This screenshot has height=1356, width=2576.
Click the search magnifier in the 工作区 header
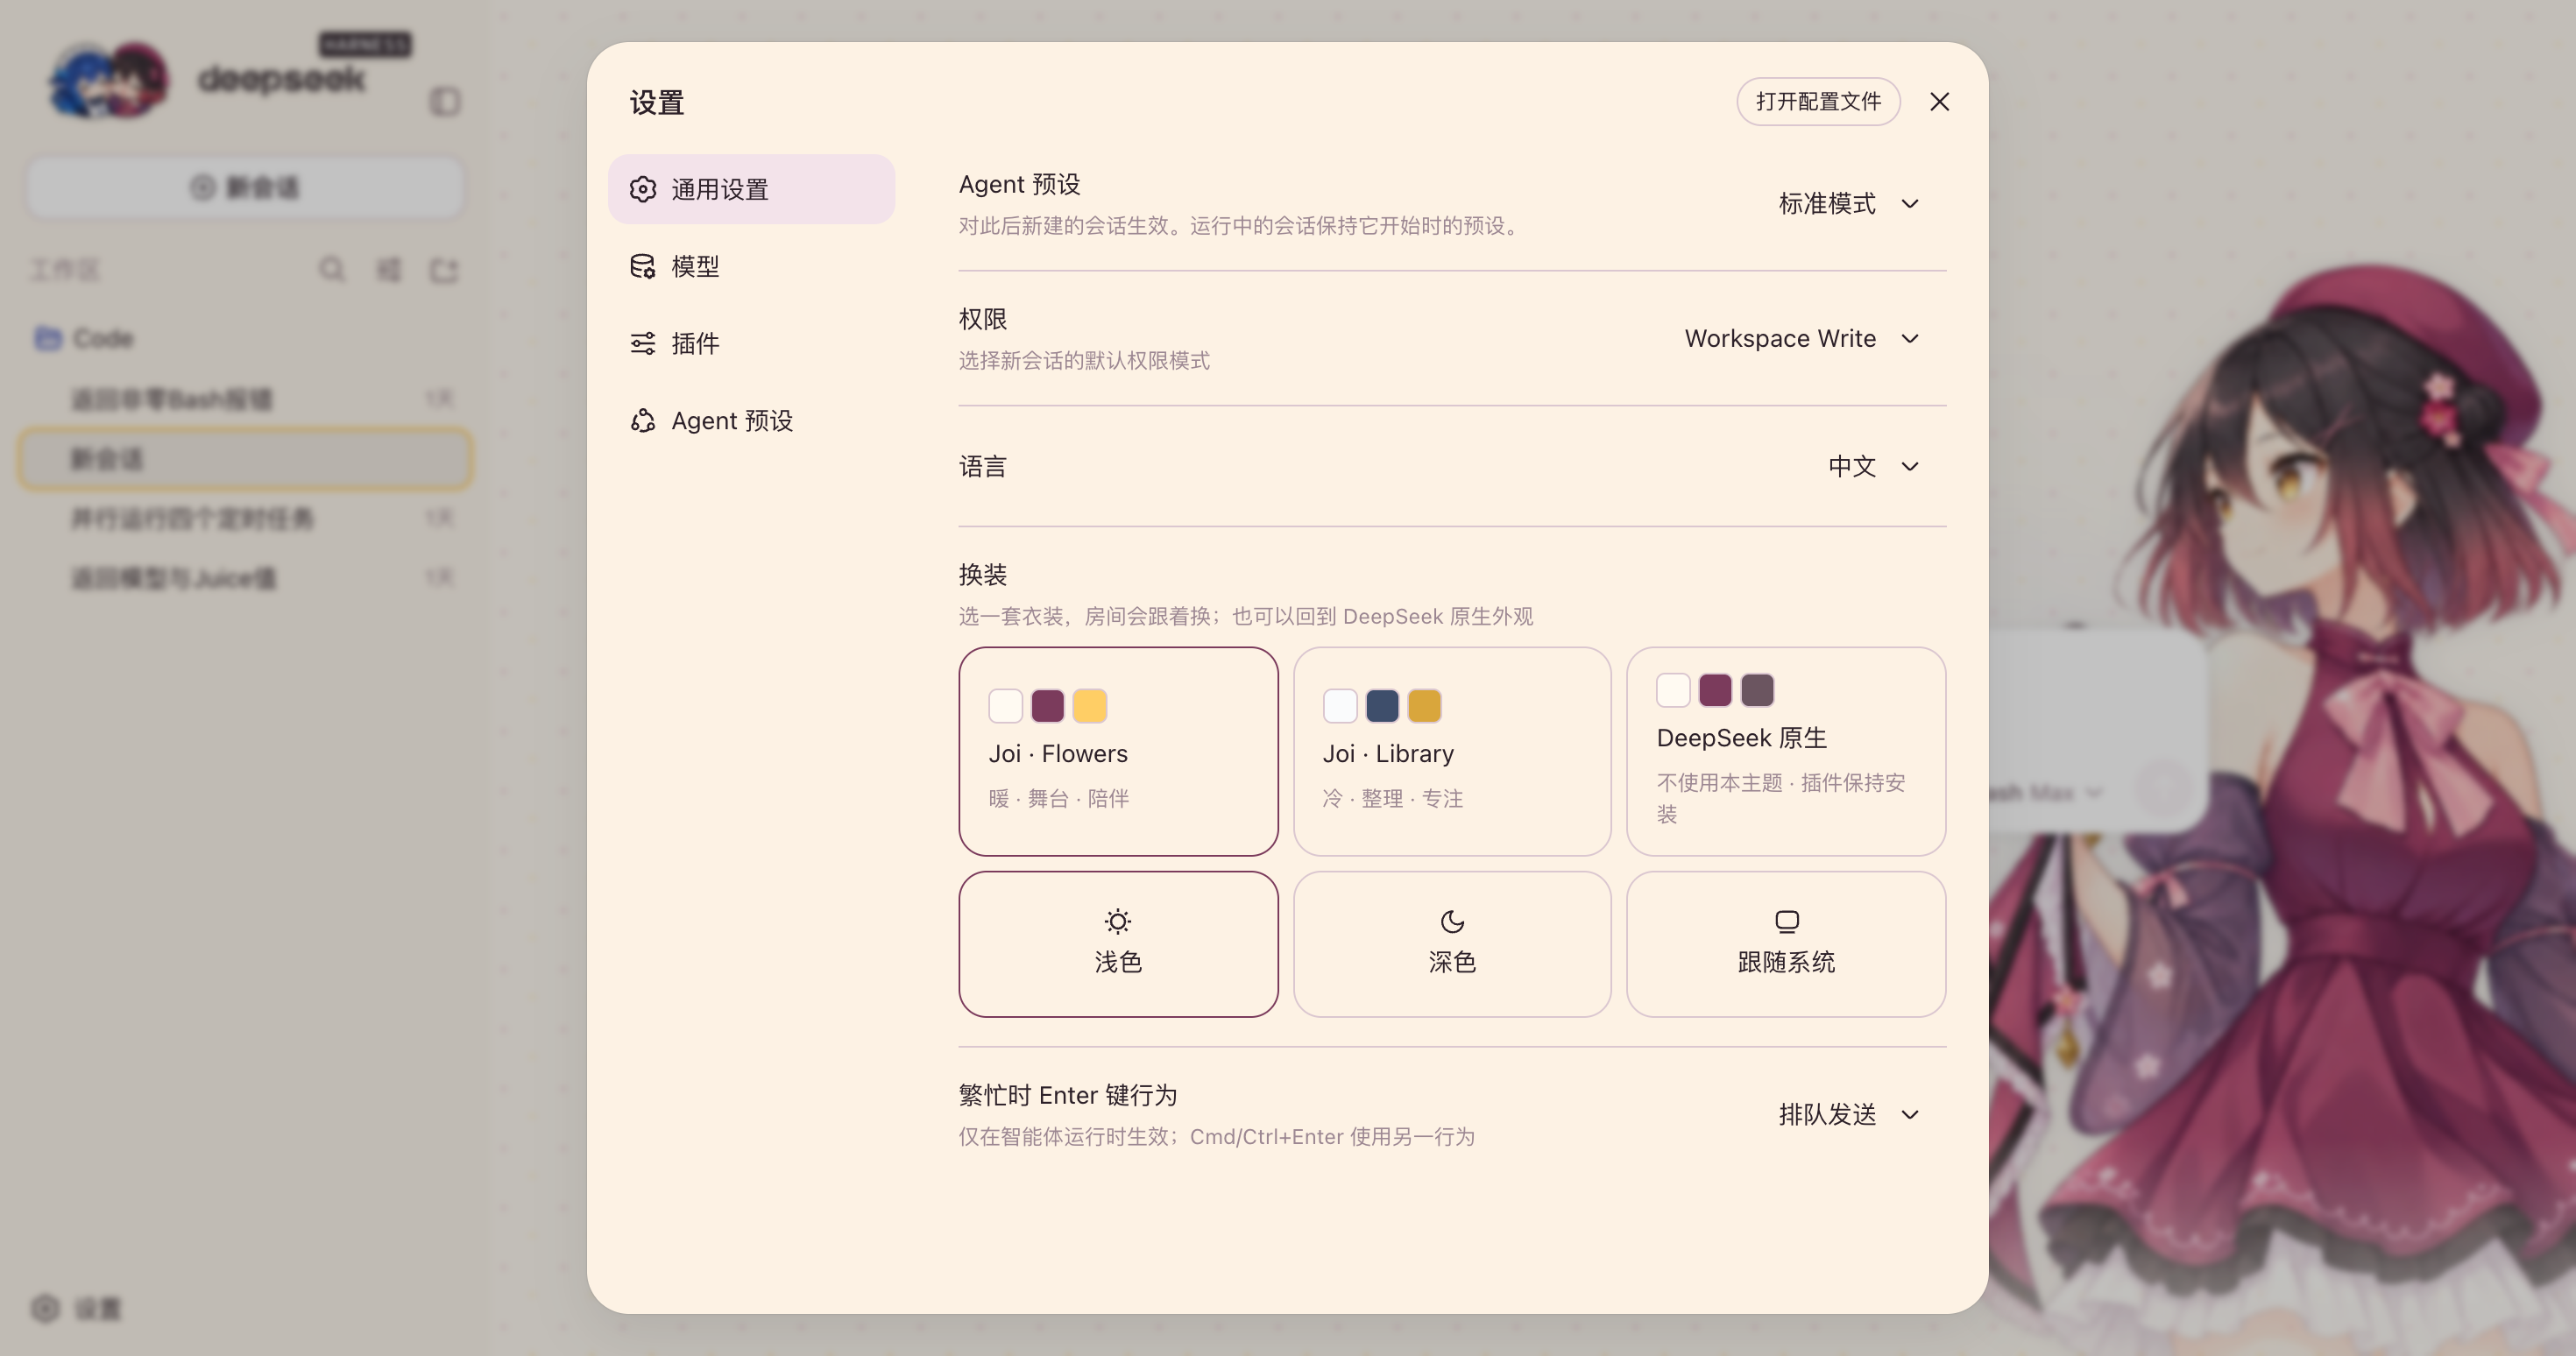coord(332,270)
